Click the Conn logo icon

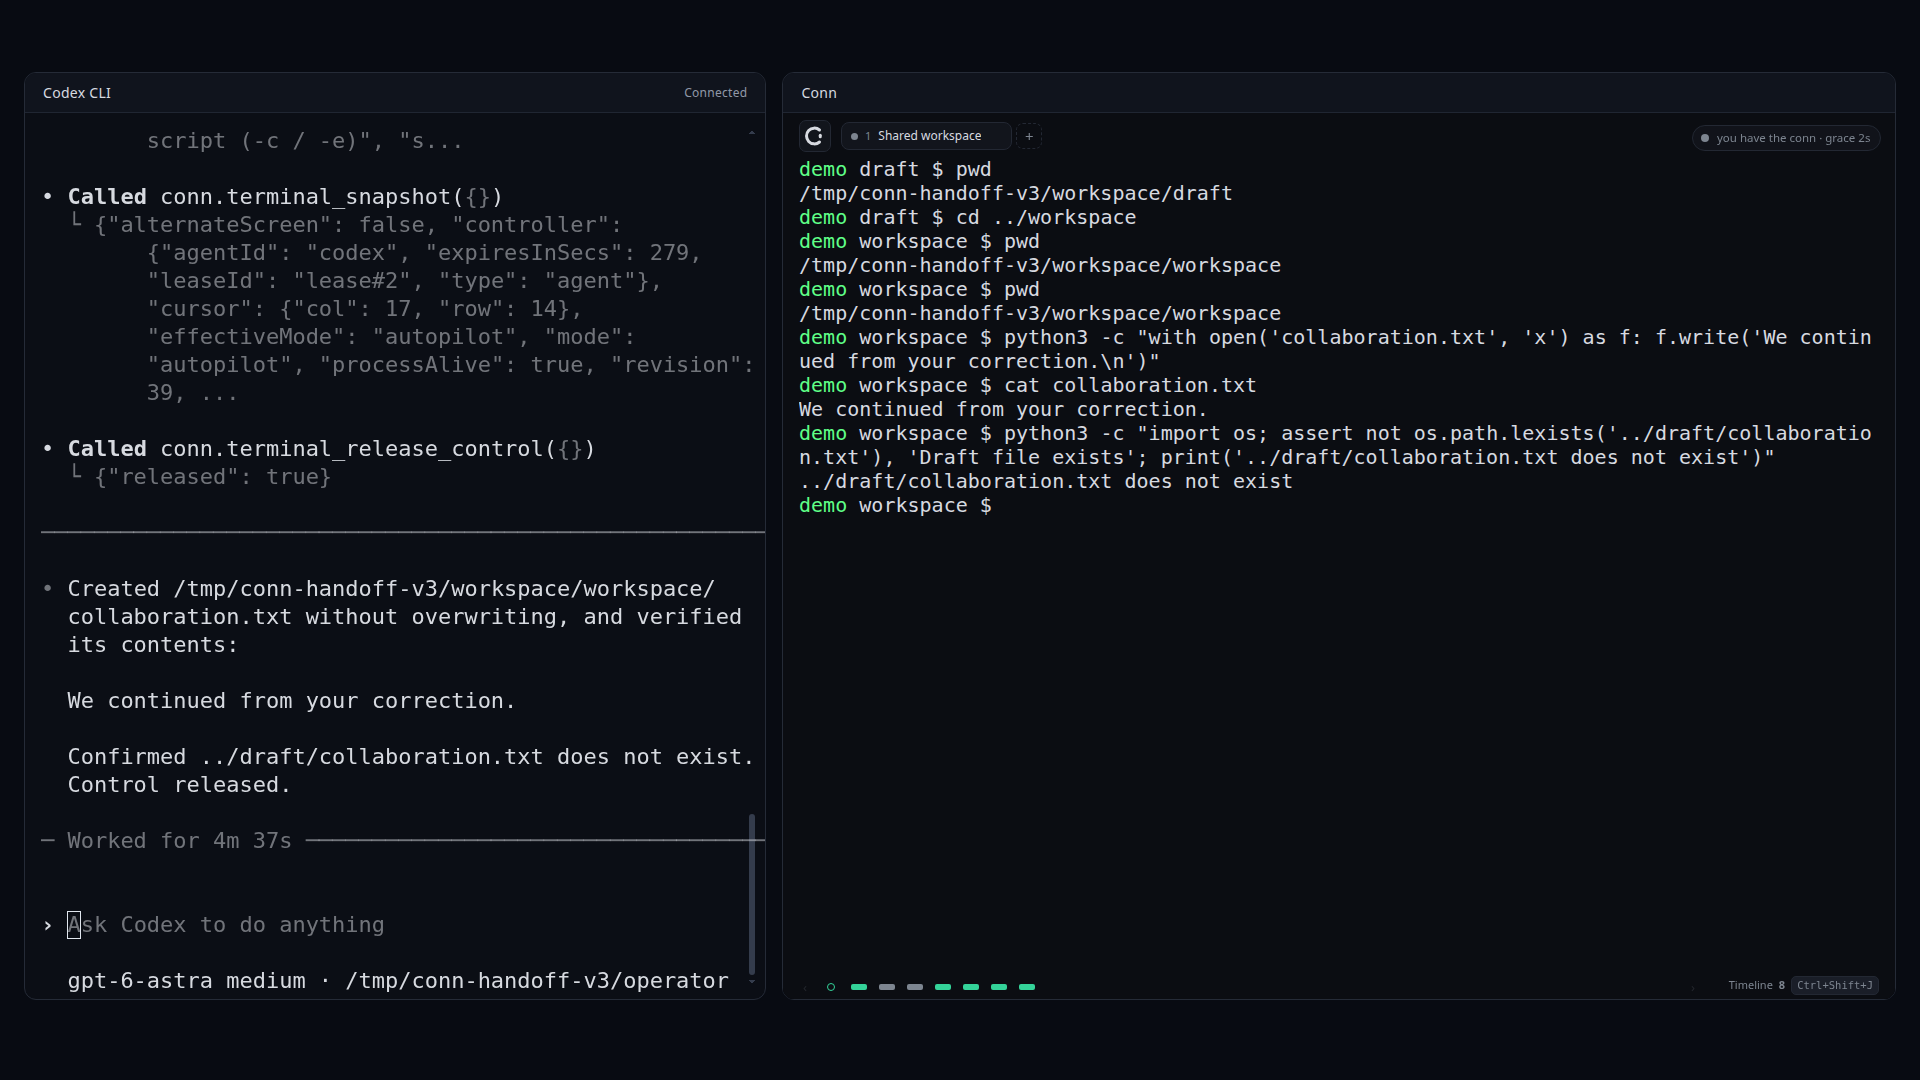(814, 136)
